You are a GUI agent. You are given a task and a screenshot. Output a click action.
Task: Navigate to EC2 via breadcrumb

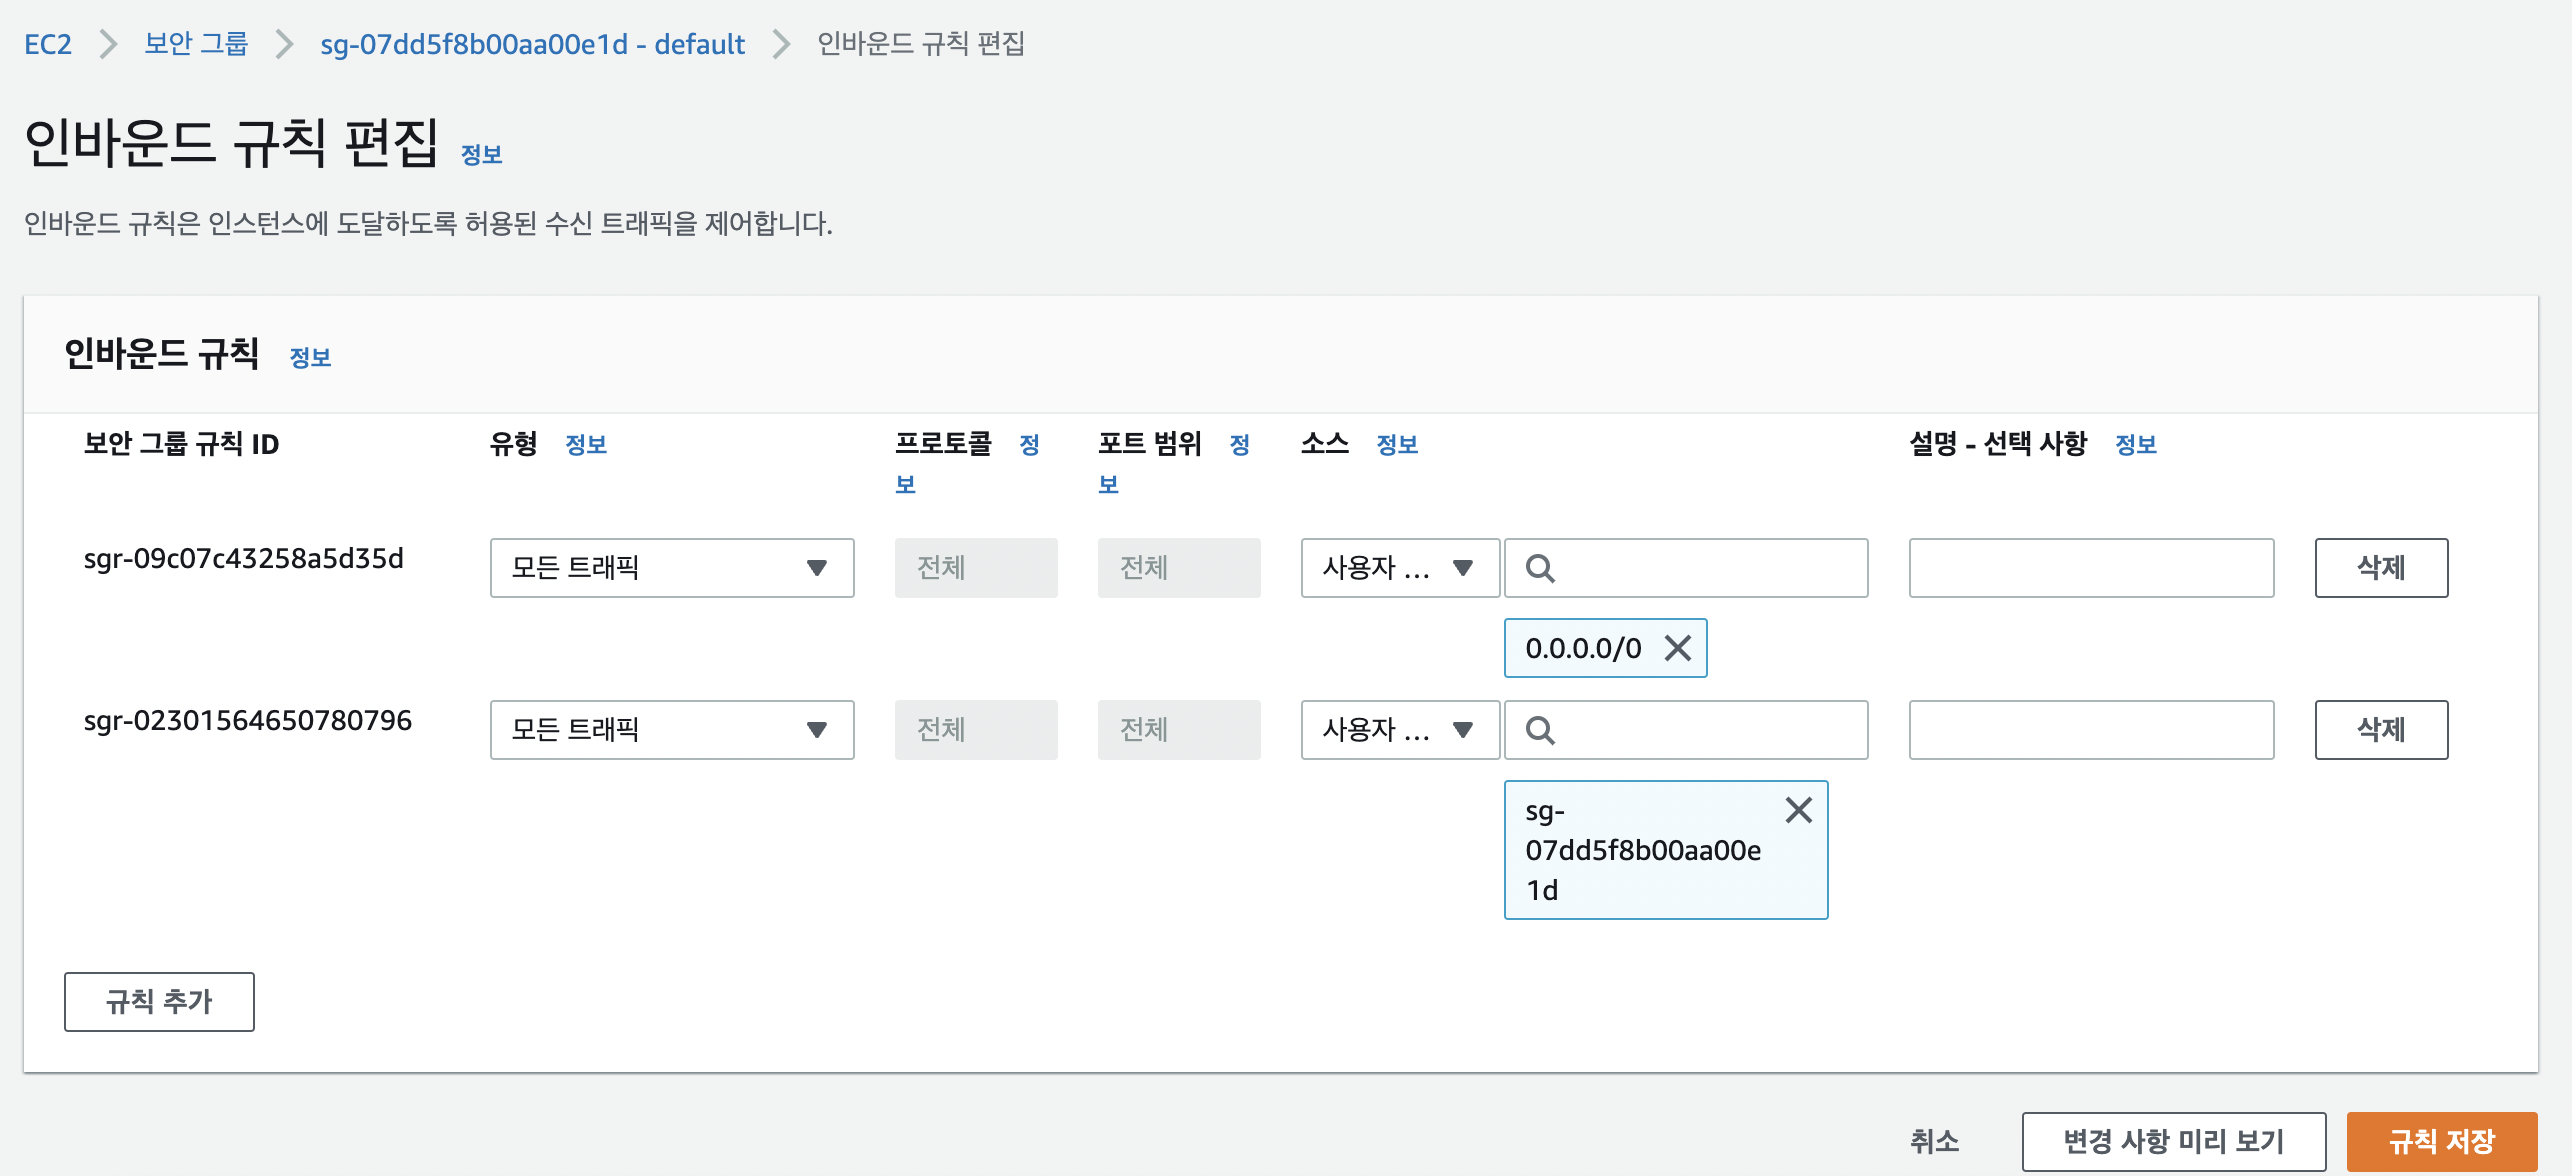click(x=48, y=44)
